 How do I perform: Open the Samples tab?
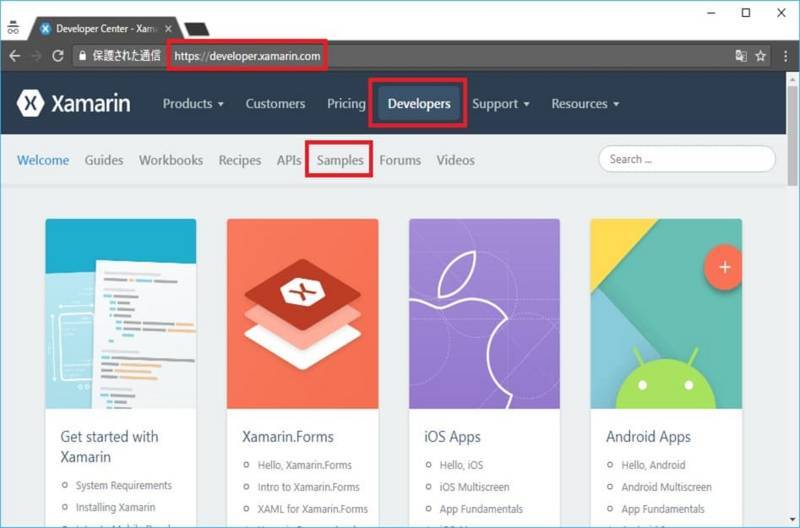340,160
